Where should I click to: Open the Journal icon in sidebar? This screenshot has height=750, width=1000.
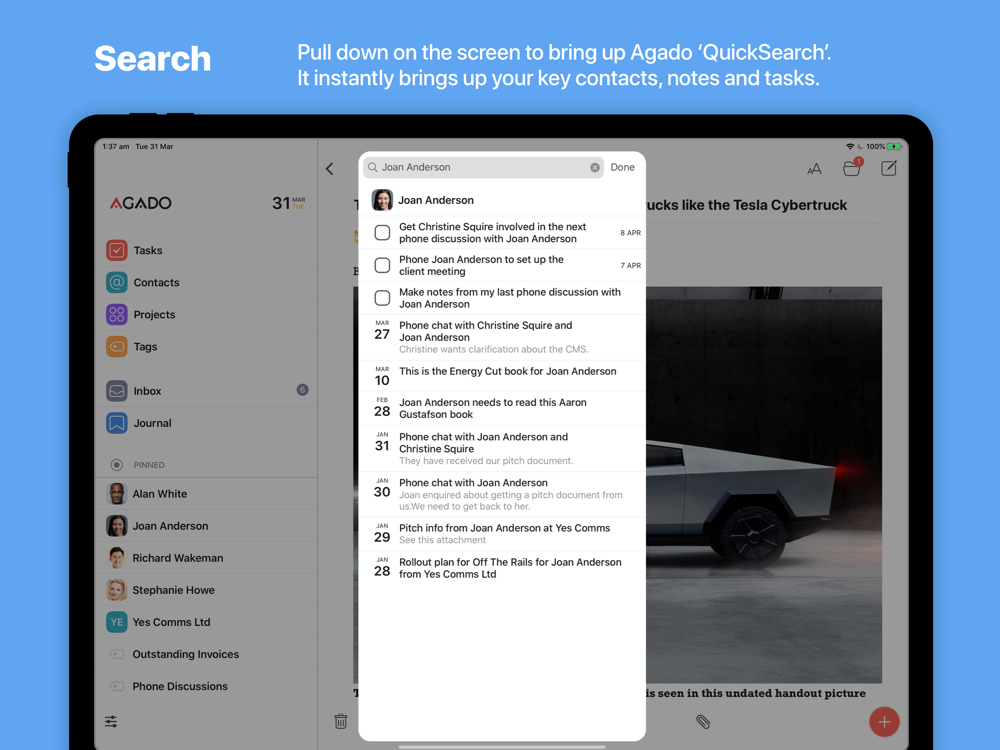117,423
